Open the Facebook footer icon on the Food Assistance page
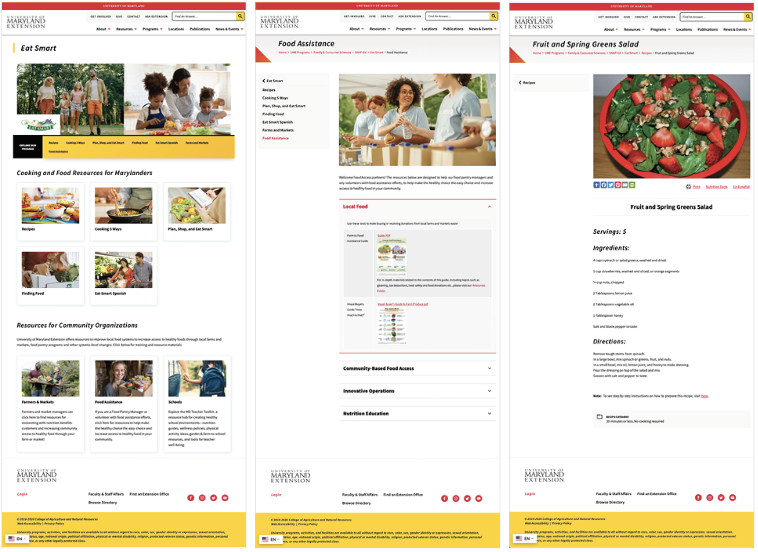Screen dimensions: 758x552 [444, 499]
